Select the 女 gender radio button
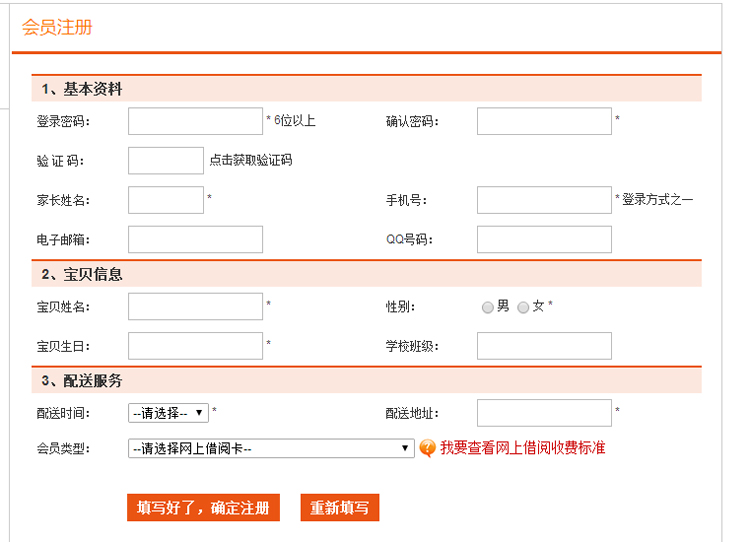Viewport: 750px width, 542px height. click(x=523, y=307)
